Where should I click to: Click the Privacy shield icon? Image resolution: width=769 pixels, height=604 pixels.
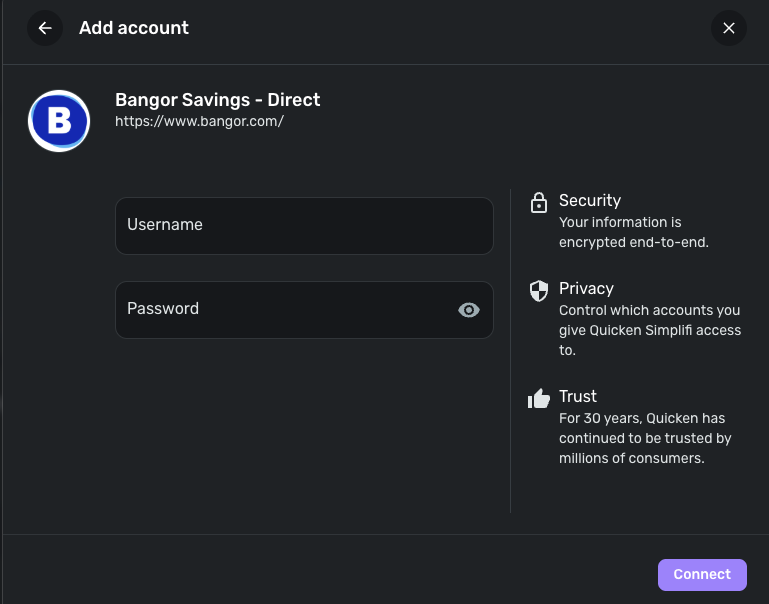coord(539,290)
